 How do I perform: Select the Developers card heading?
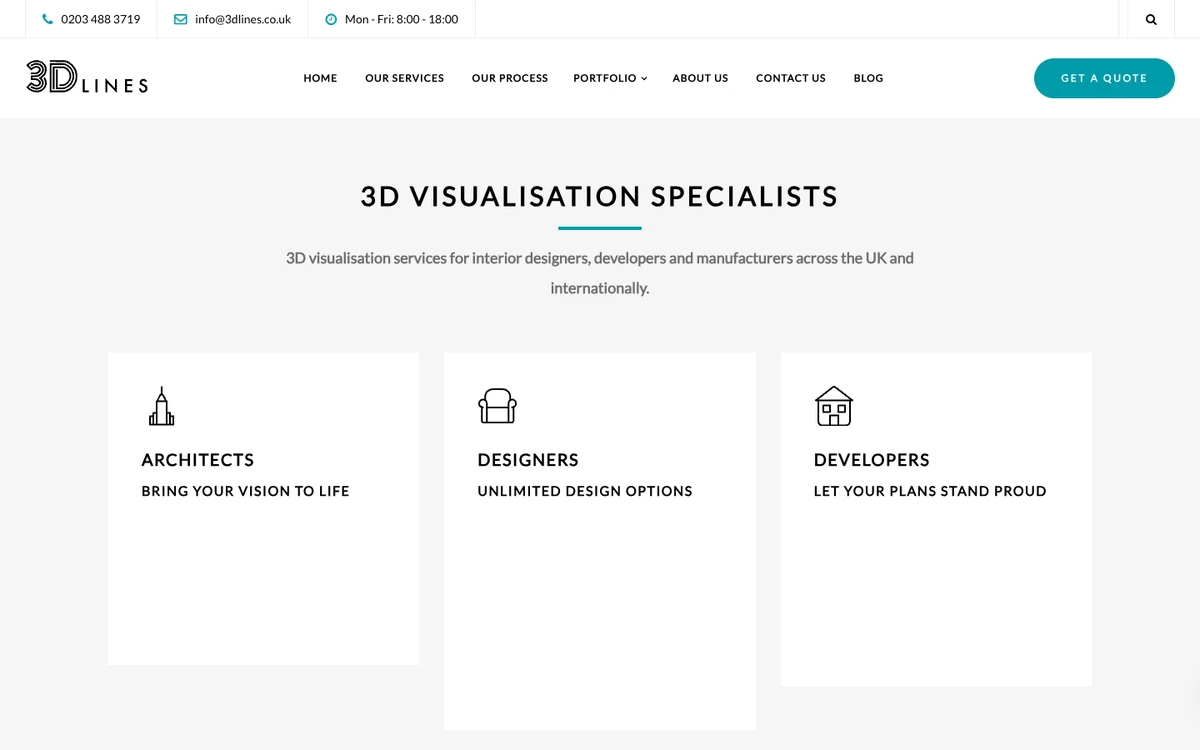[872, 460]
